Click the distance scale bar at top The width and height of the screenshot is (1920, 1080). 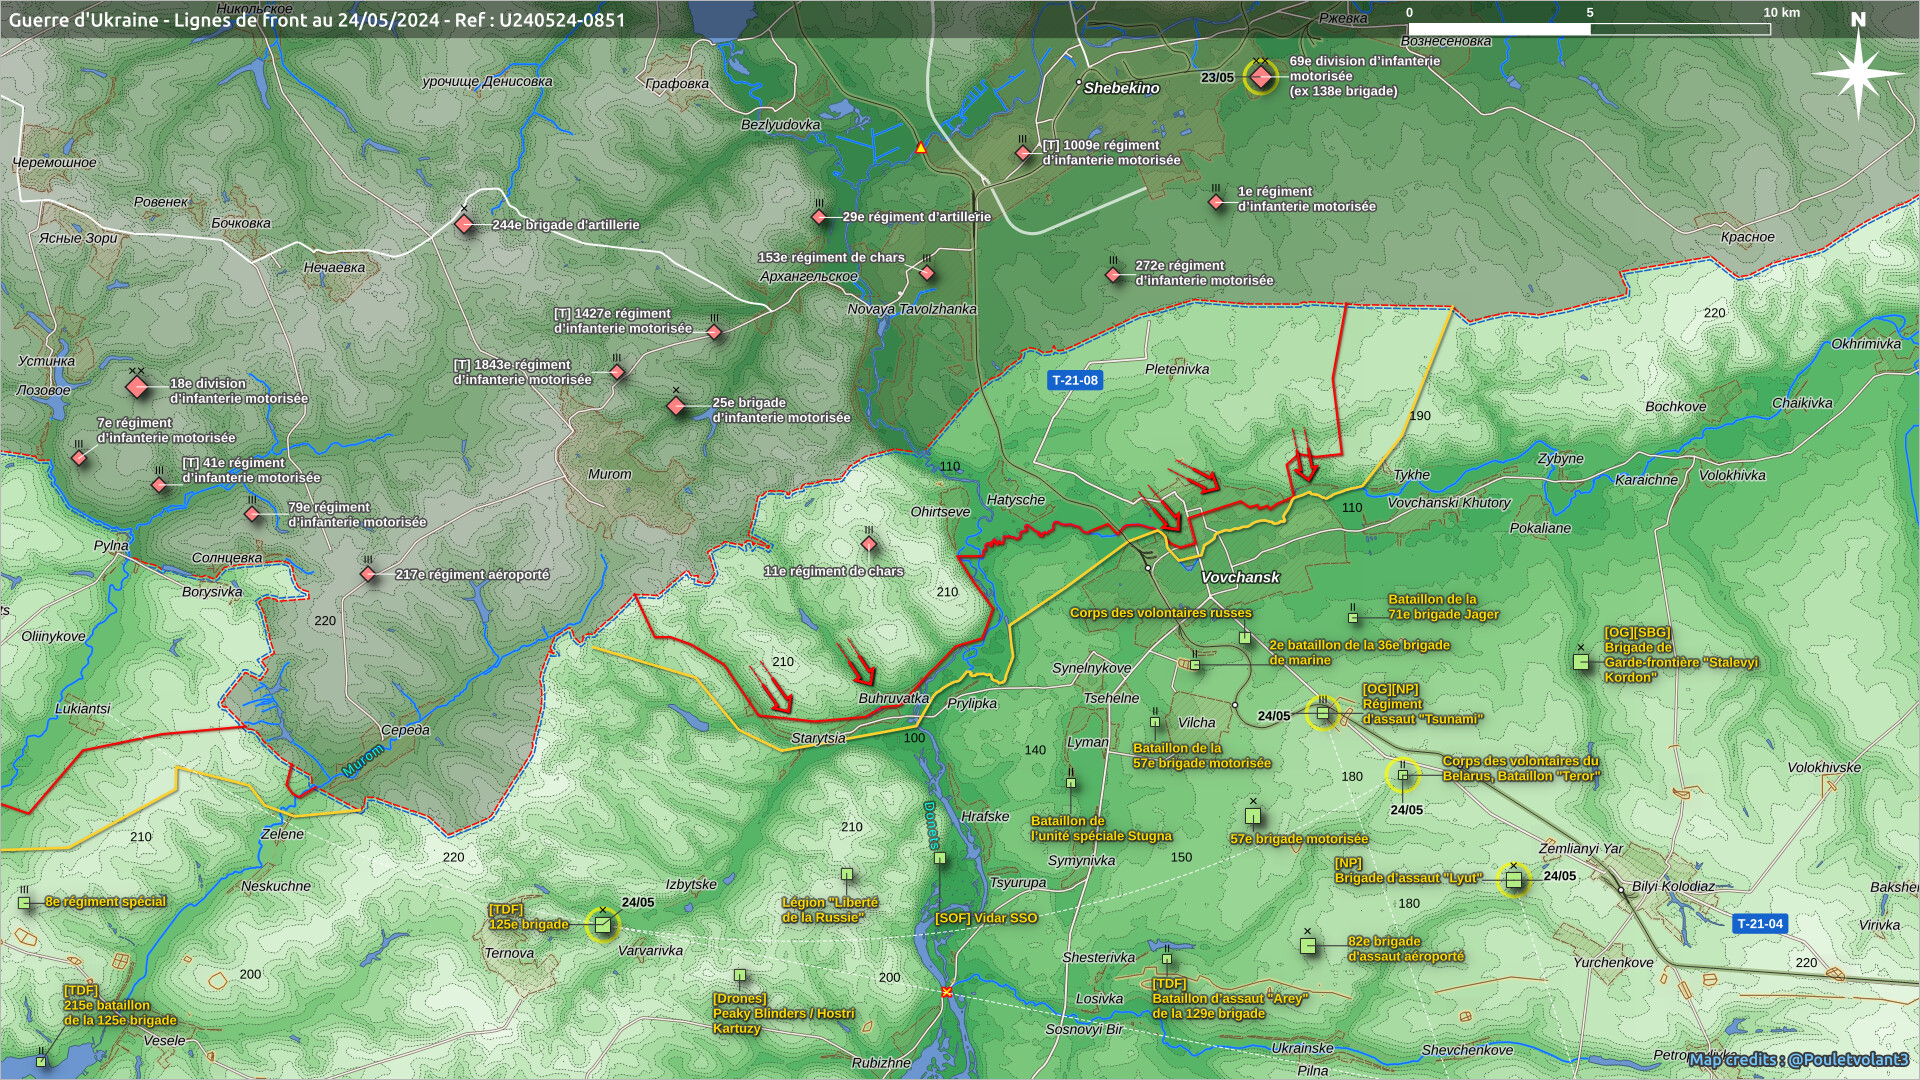pyautogui.click(x=1589, y=29)
